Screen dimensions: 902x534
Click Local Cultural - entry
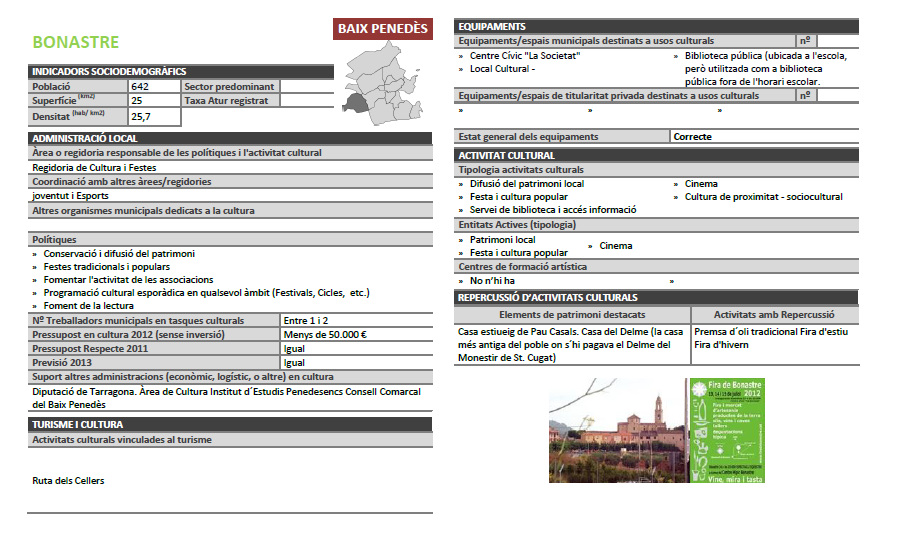[502, 68]
